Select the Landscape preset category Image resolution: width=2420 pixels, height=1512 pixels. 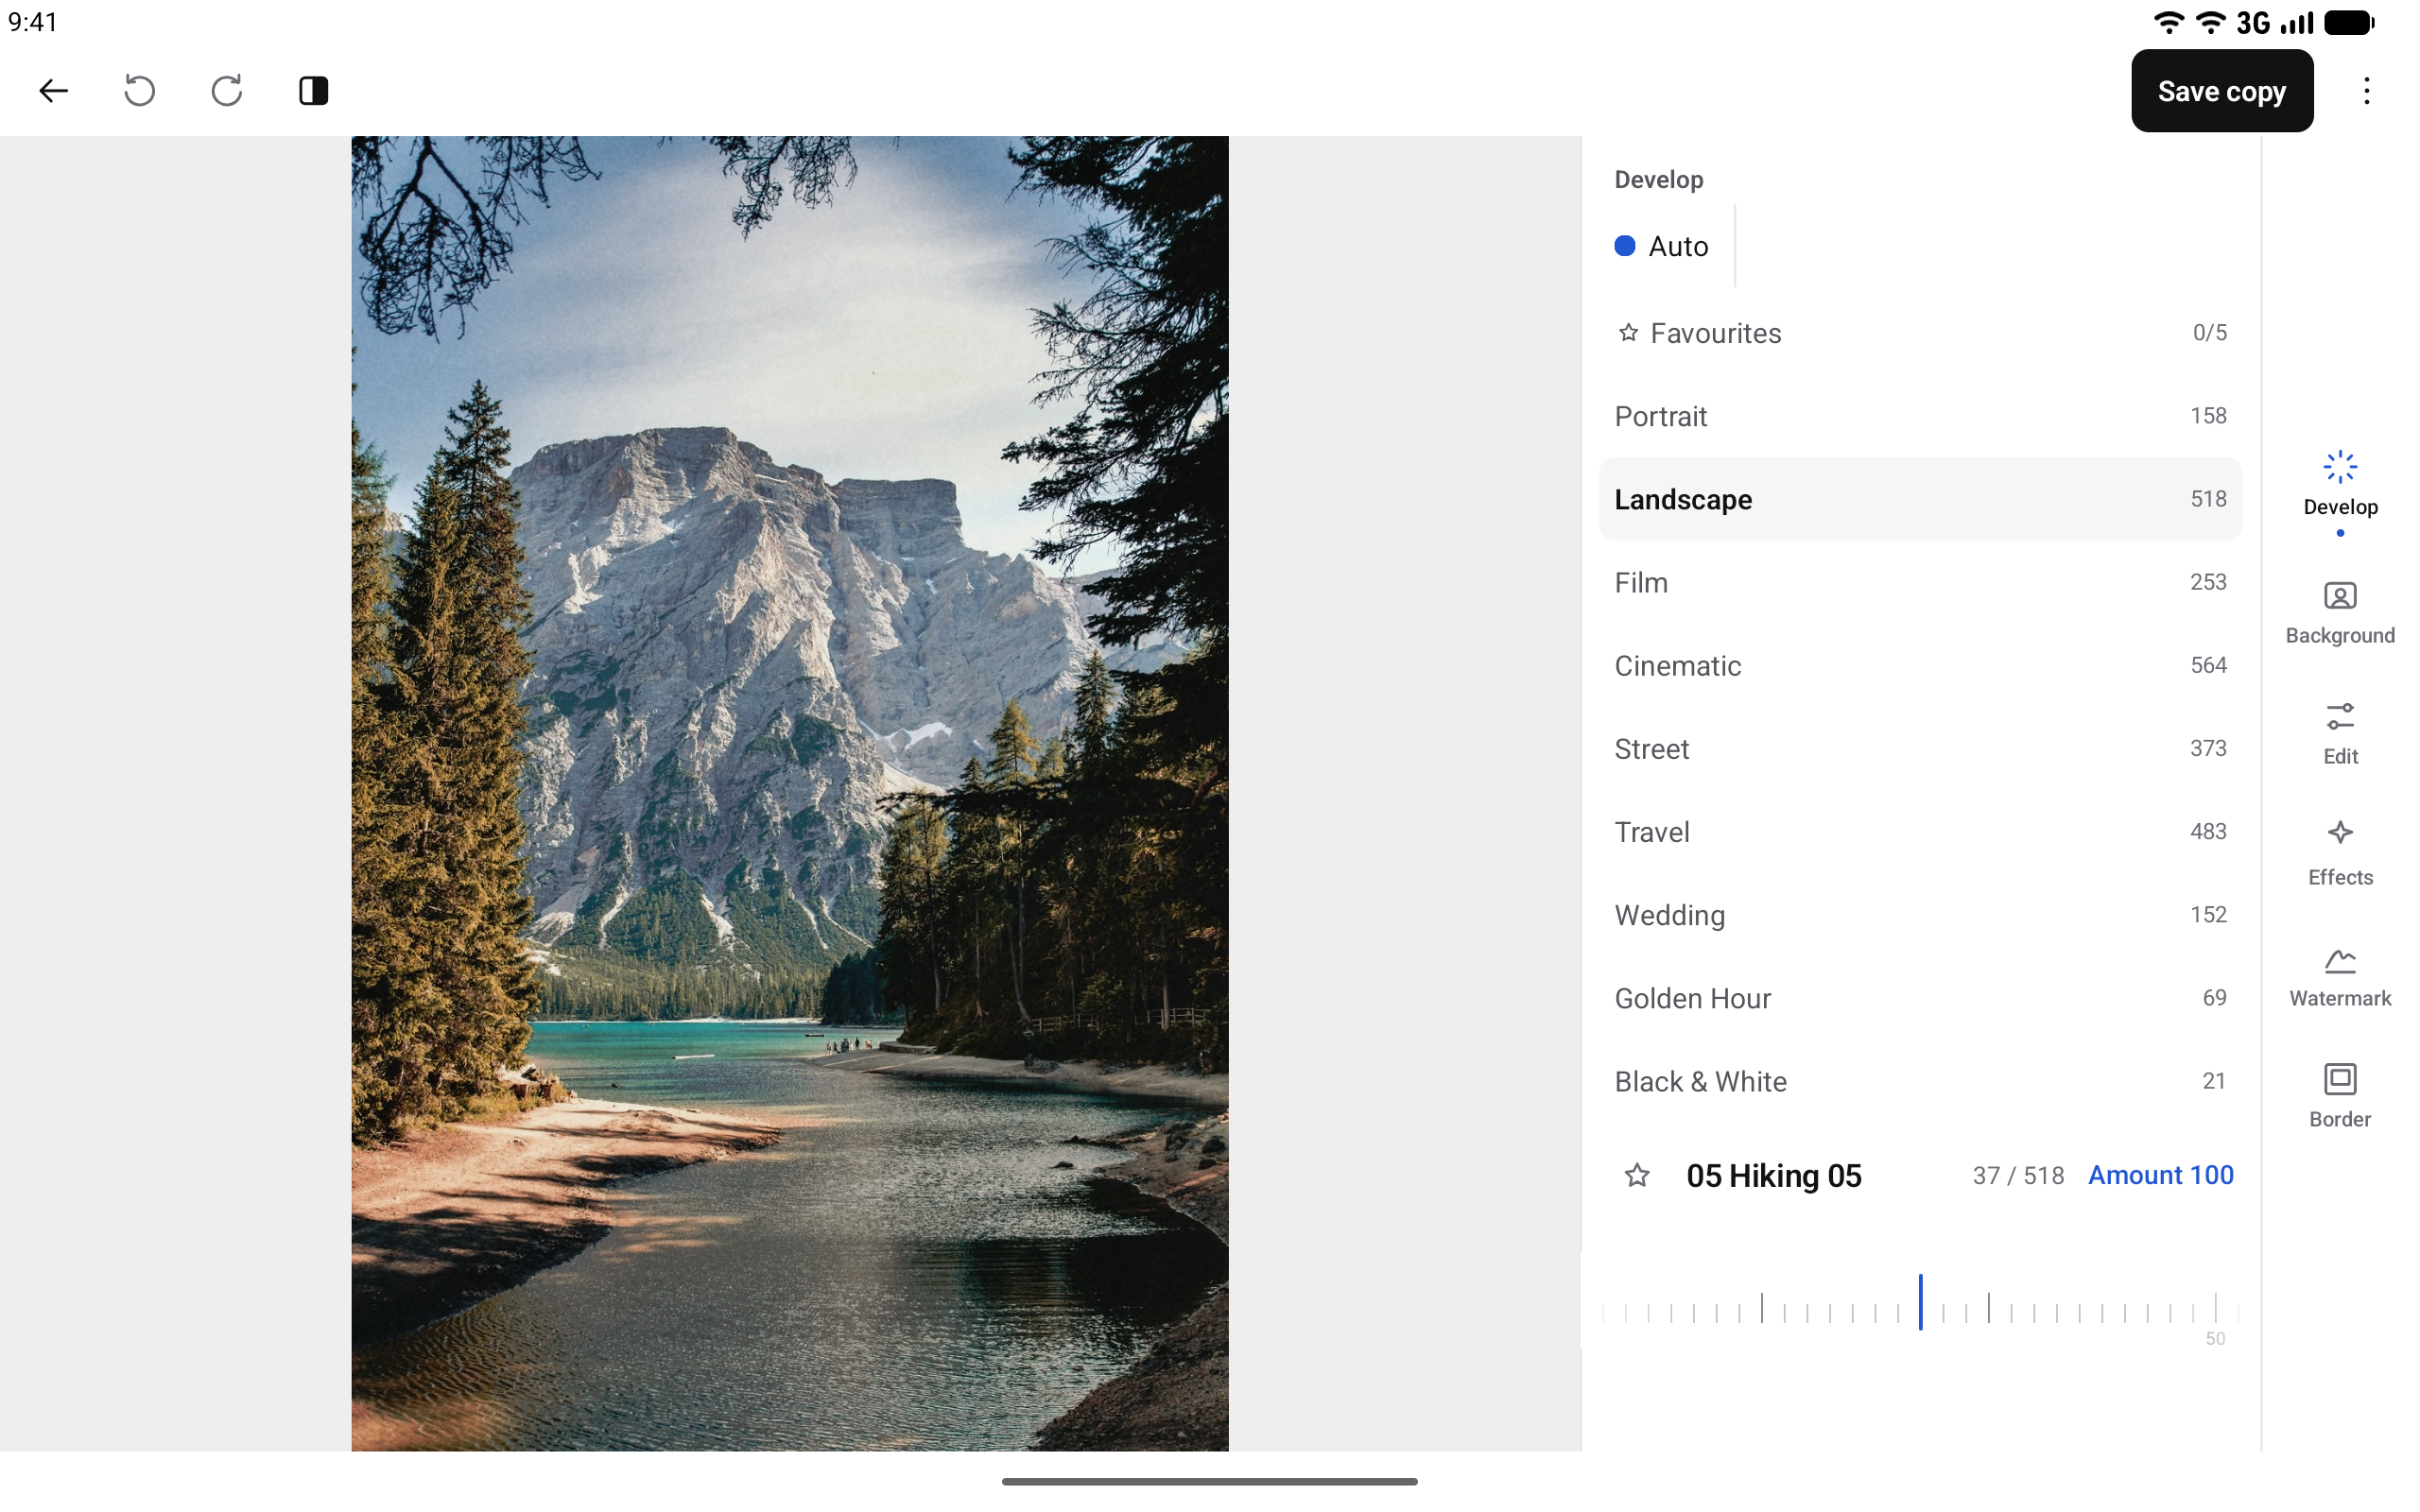(x=1920, y=499)
